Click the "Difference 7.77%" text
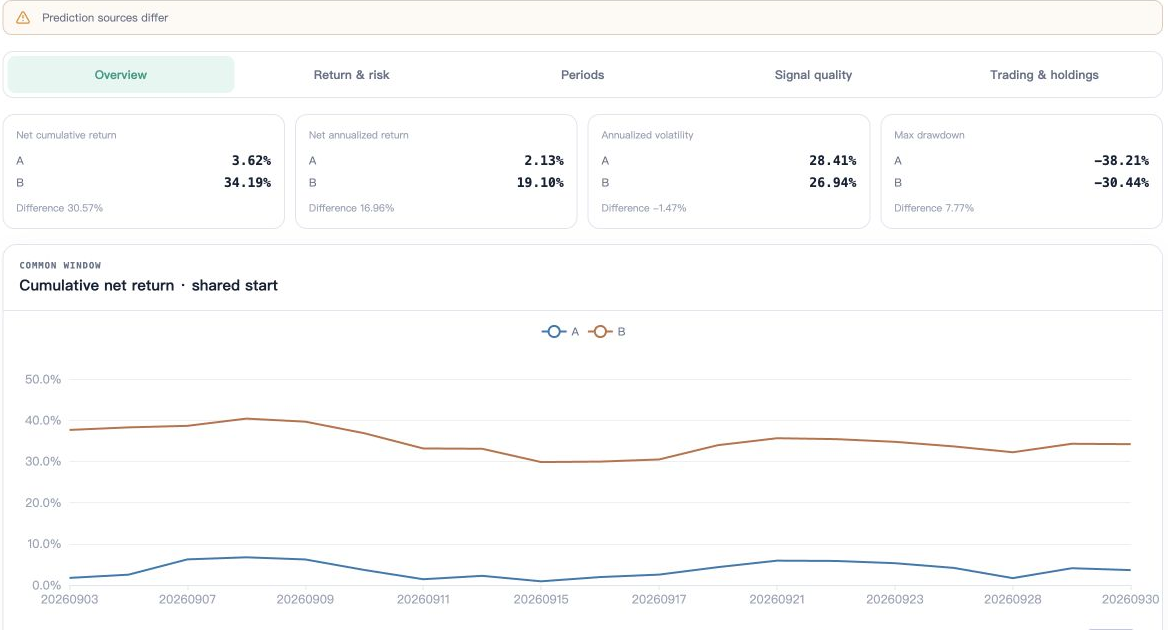This screenshot has height=630, width=1168. (934, 208)
